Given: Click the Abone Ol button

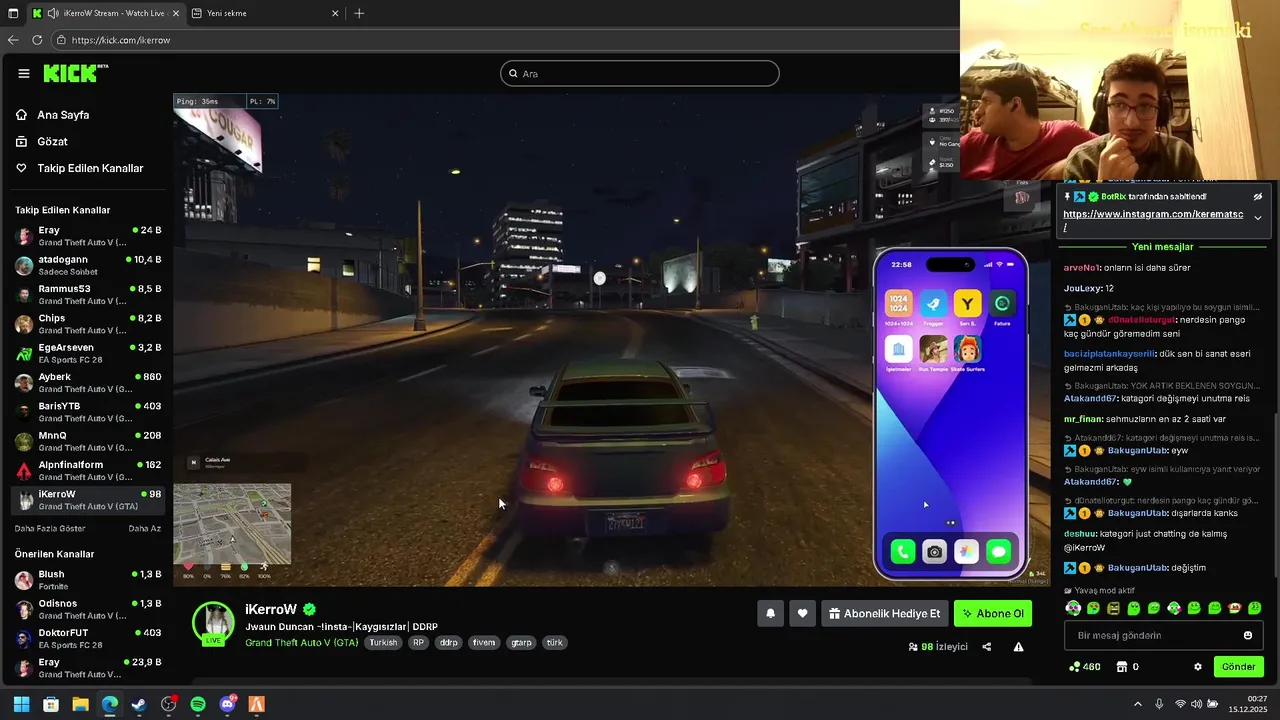Looking at the screenshot, I should (x=993, y=614).
